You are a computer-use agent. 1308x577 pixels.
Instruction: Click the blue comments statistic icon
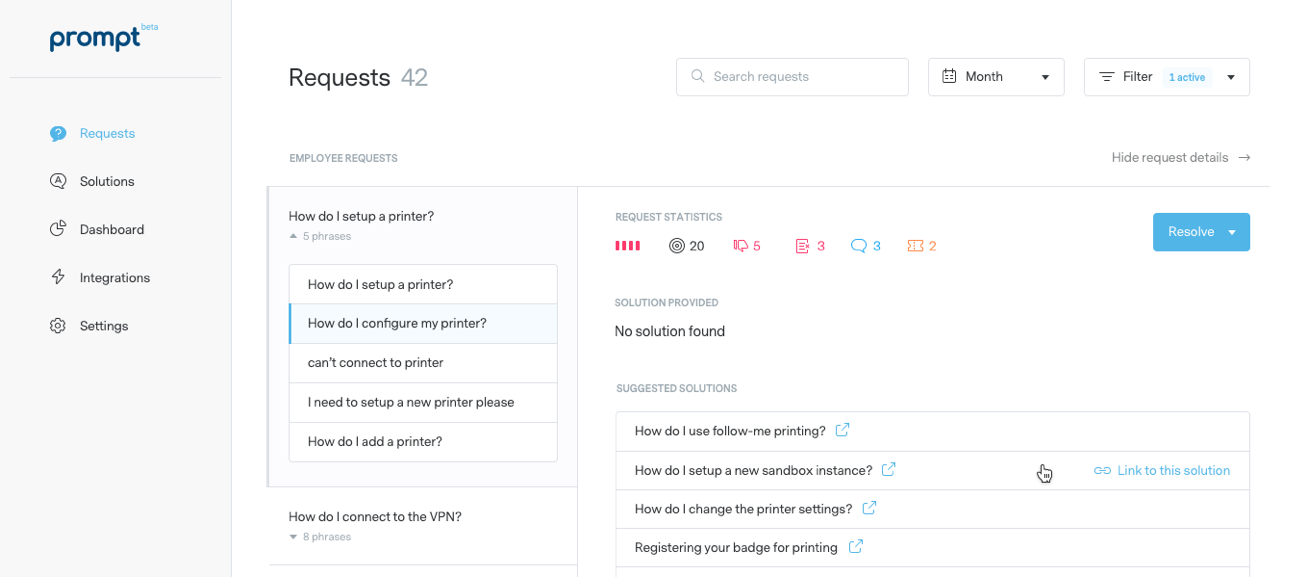(x=858, y=245)
